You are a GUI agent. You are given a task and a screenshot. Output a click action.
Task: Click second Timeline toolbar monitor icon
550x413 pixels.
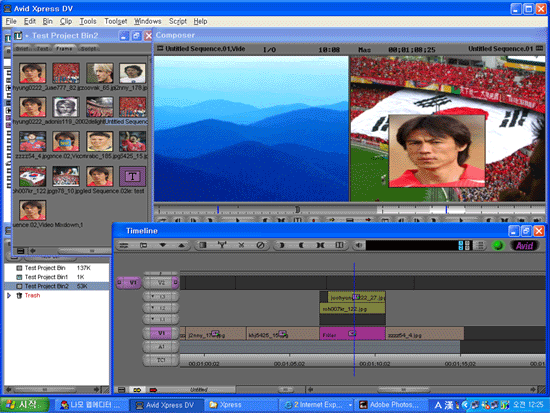[143, 245]
